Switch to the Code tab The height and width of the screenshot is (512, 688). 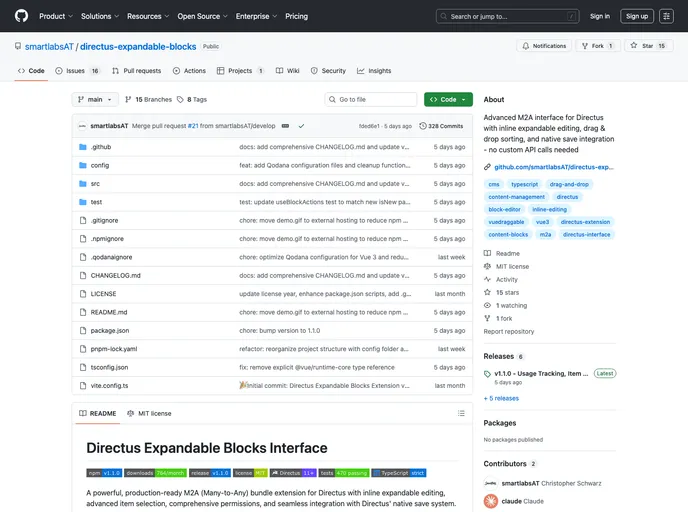click(31, 71)
